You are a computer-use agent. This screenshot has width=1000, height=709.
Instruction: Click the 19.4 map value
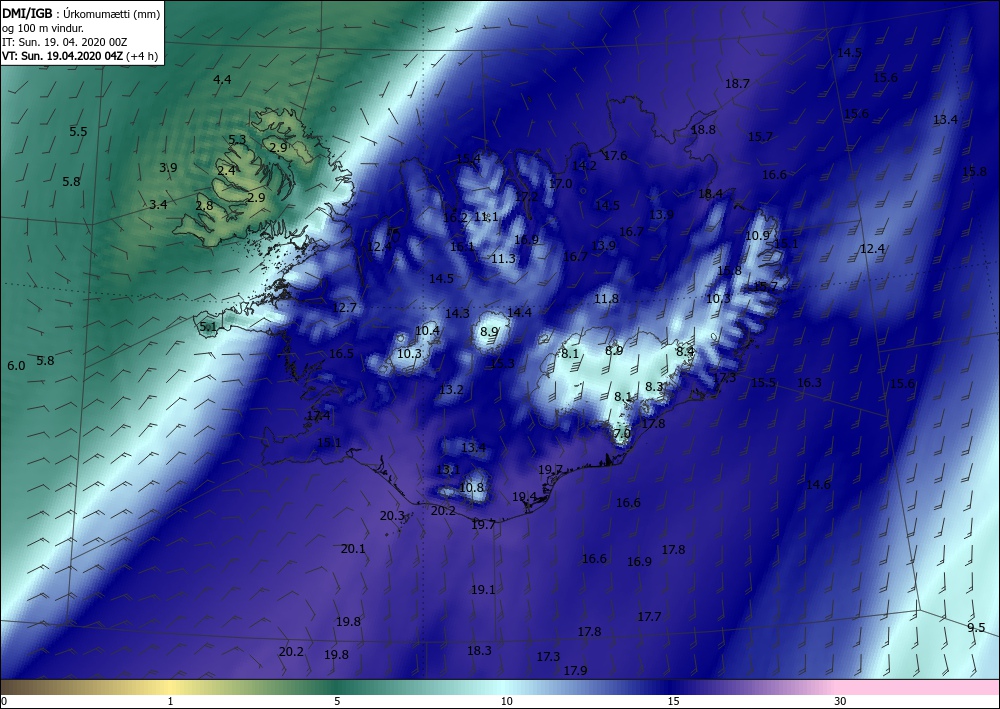(524, 497)
